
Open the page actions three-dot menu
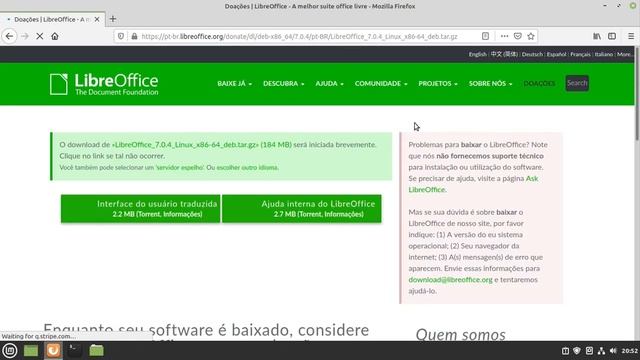click(x=504, y=36)
